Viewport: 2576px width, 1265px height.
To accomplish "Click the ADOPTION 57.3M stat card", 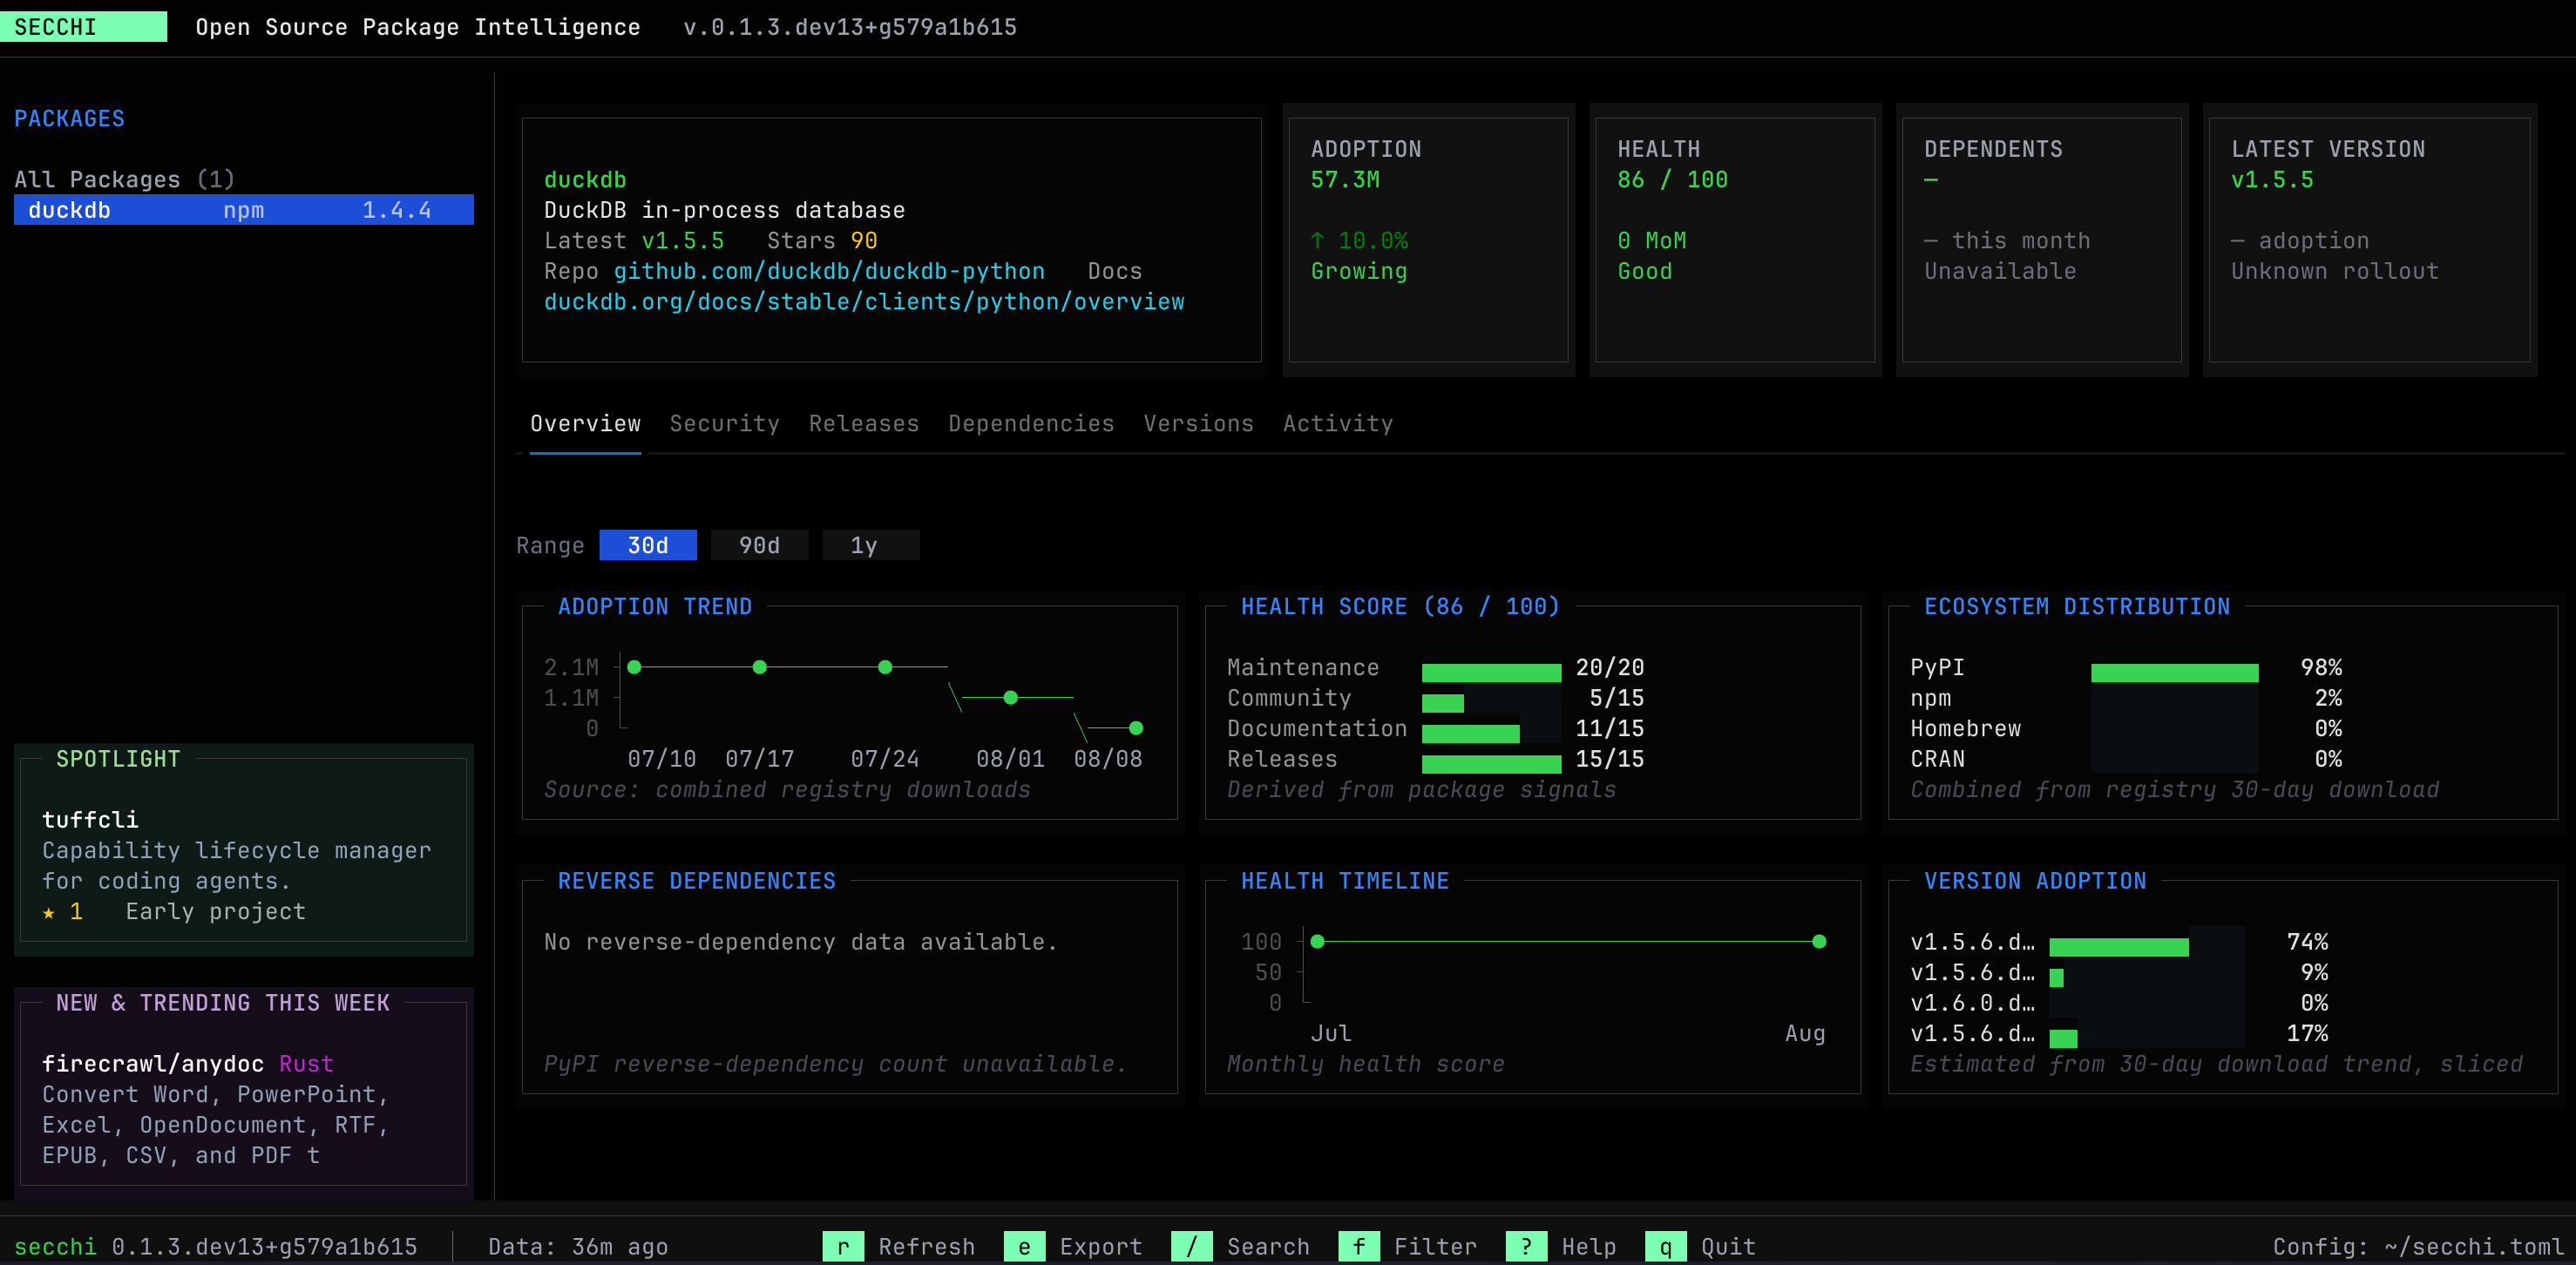I will tap(1428, 240).
